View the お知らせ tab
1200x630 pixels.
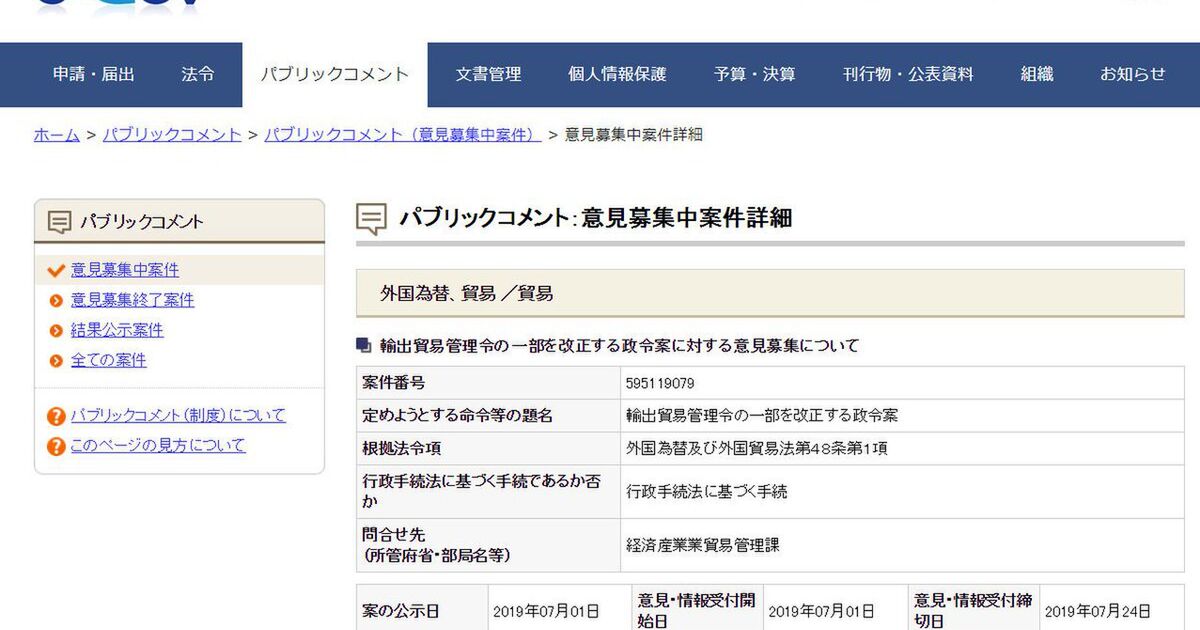coord(1133,74)
